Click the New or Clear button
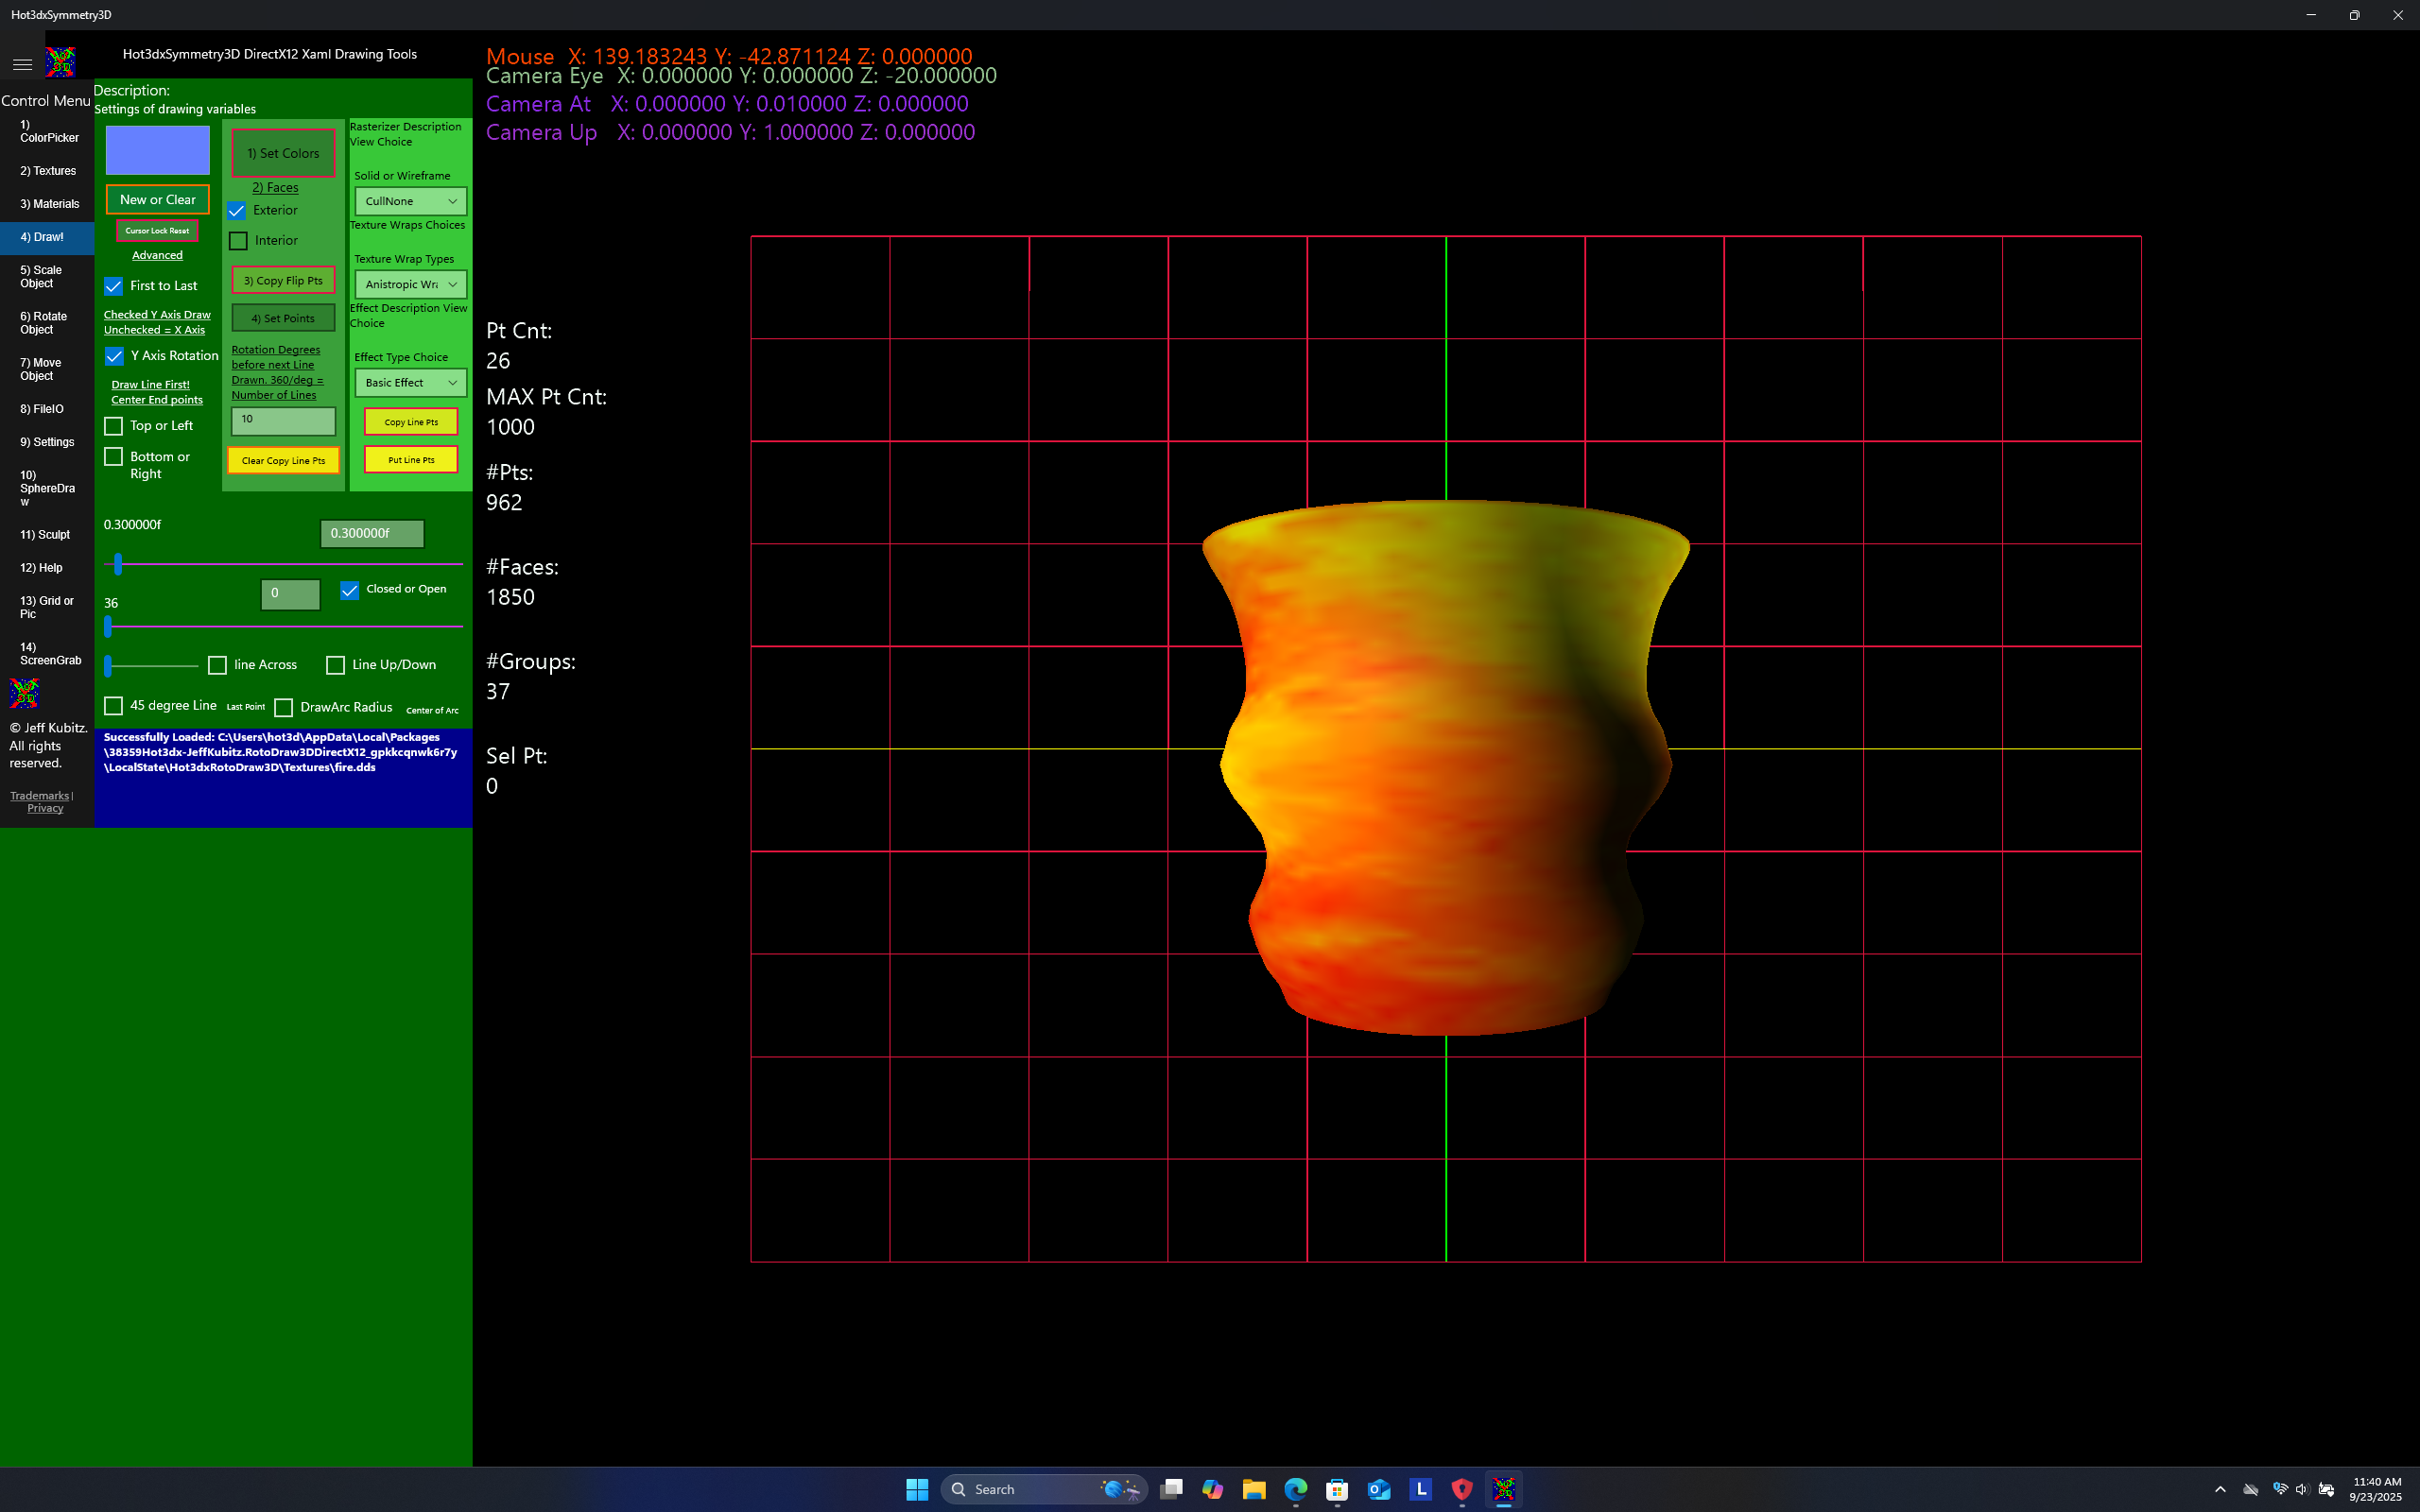Screen dimensions: 2420x1512 (x=156, y=199)
